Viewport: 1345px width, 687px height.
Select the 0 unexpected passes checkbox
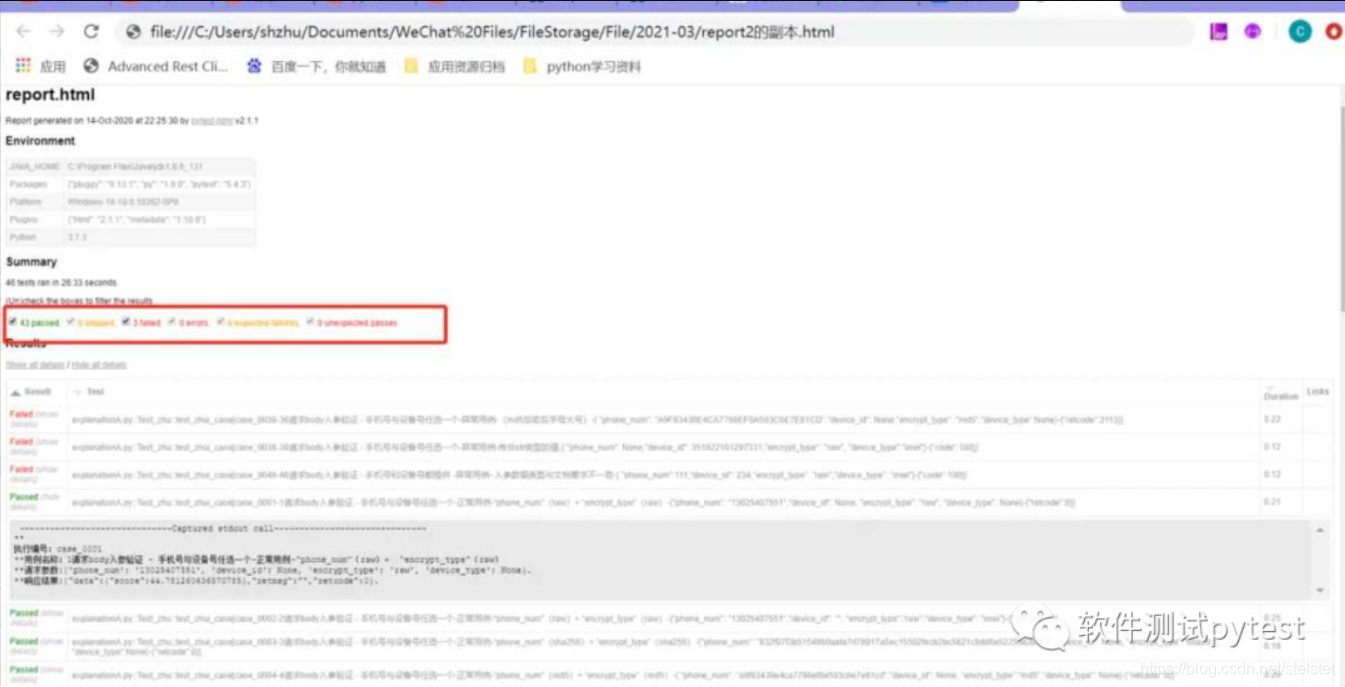point(311,322)
